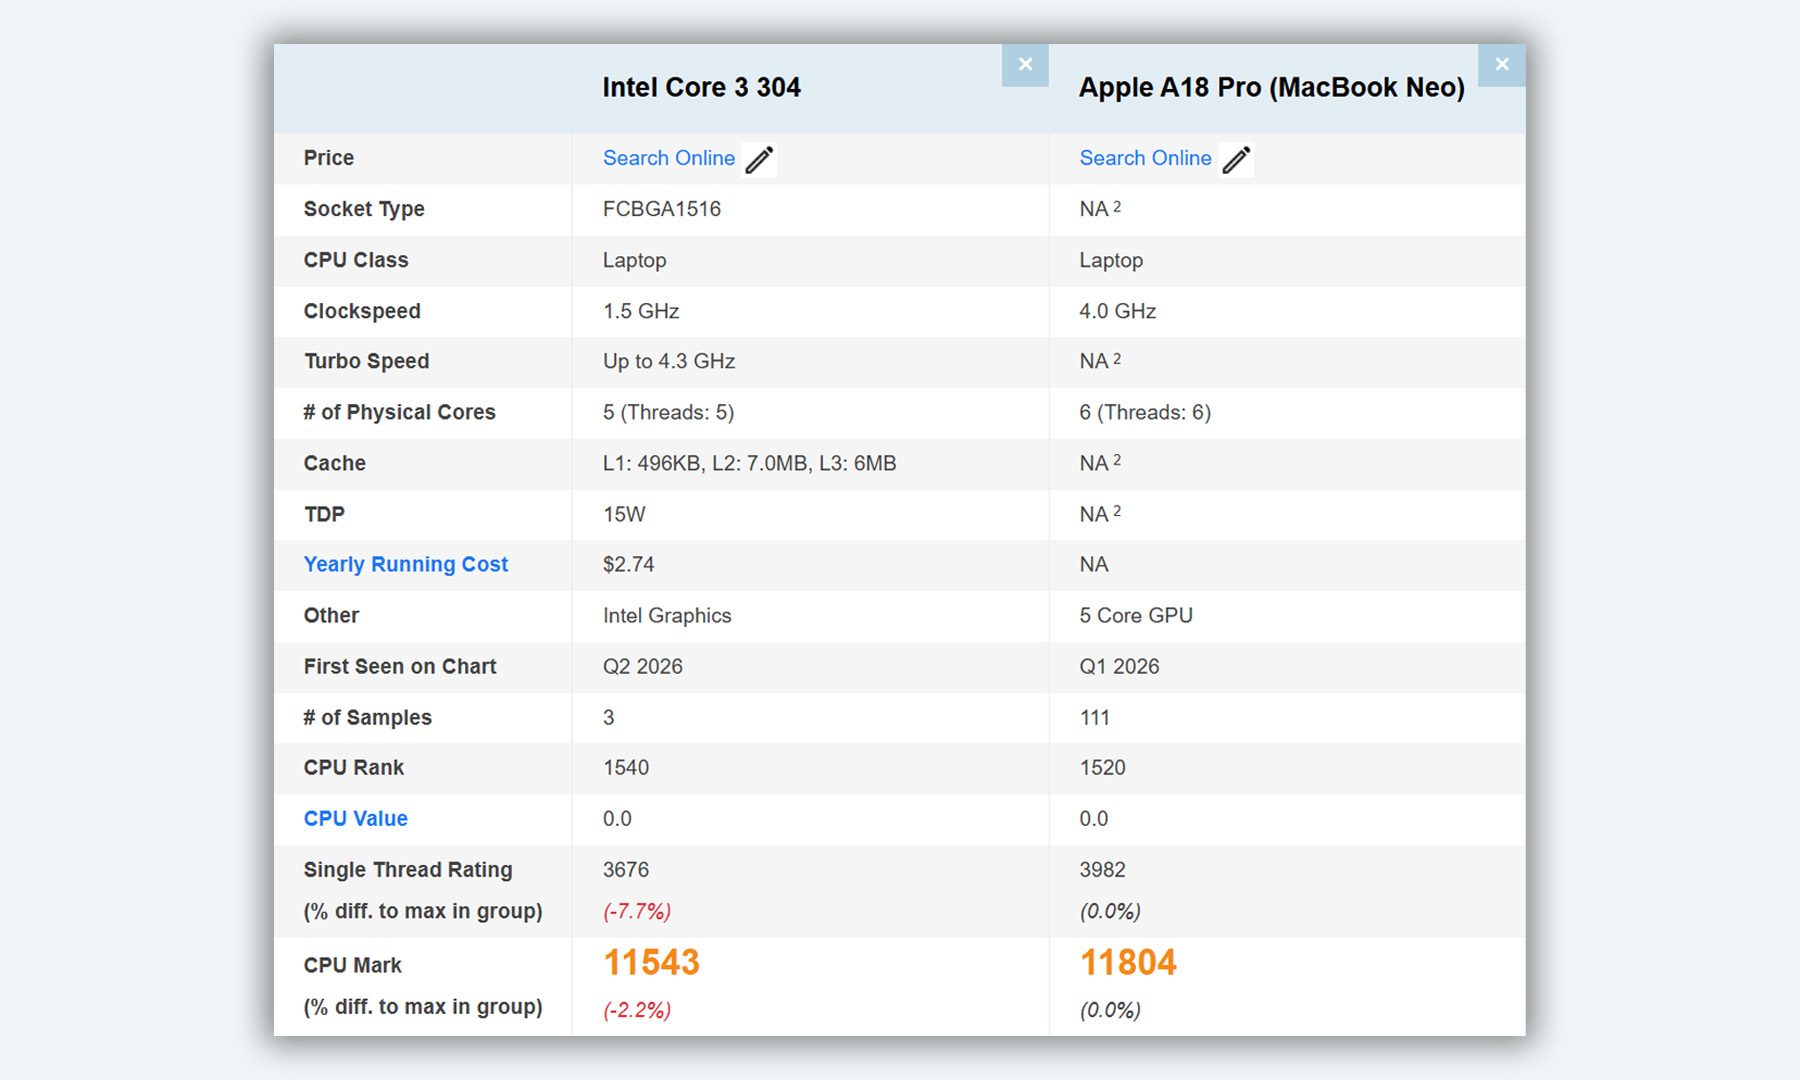1800x1080 pixels.
Task: Select Up to 4.3 GHz turbo value
Action: (669, 362)
